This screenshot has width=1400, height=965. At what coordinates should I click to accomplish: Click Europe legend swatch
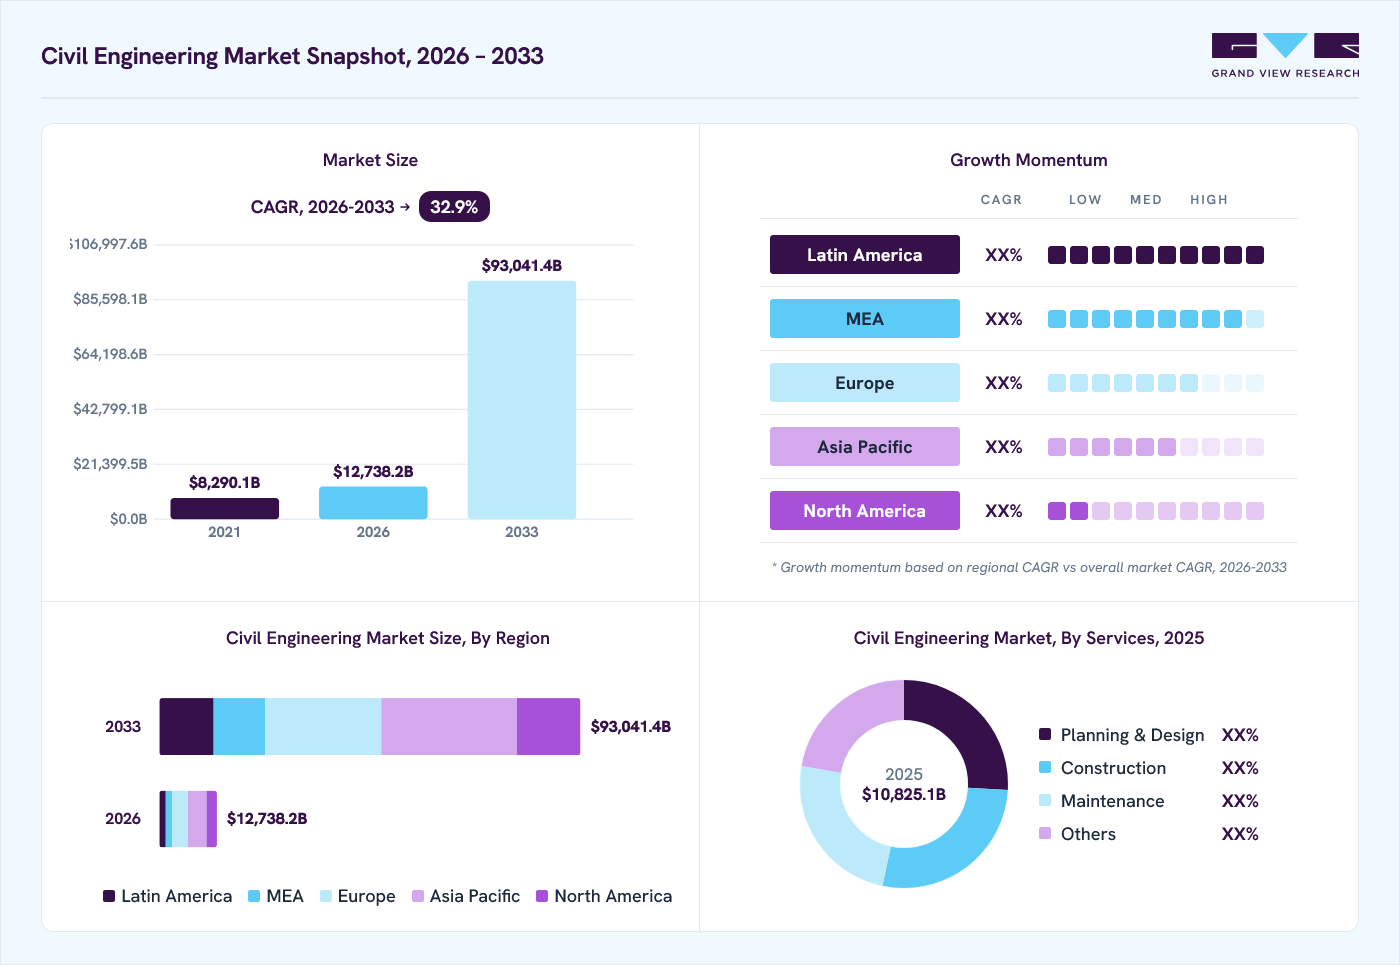click(x=326, y=896)
